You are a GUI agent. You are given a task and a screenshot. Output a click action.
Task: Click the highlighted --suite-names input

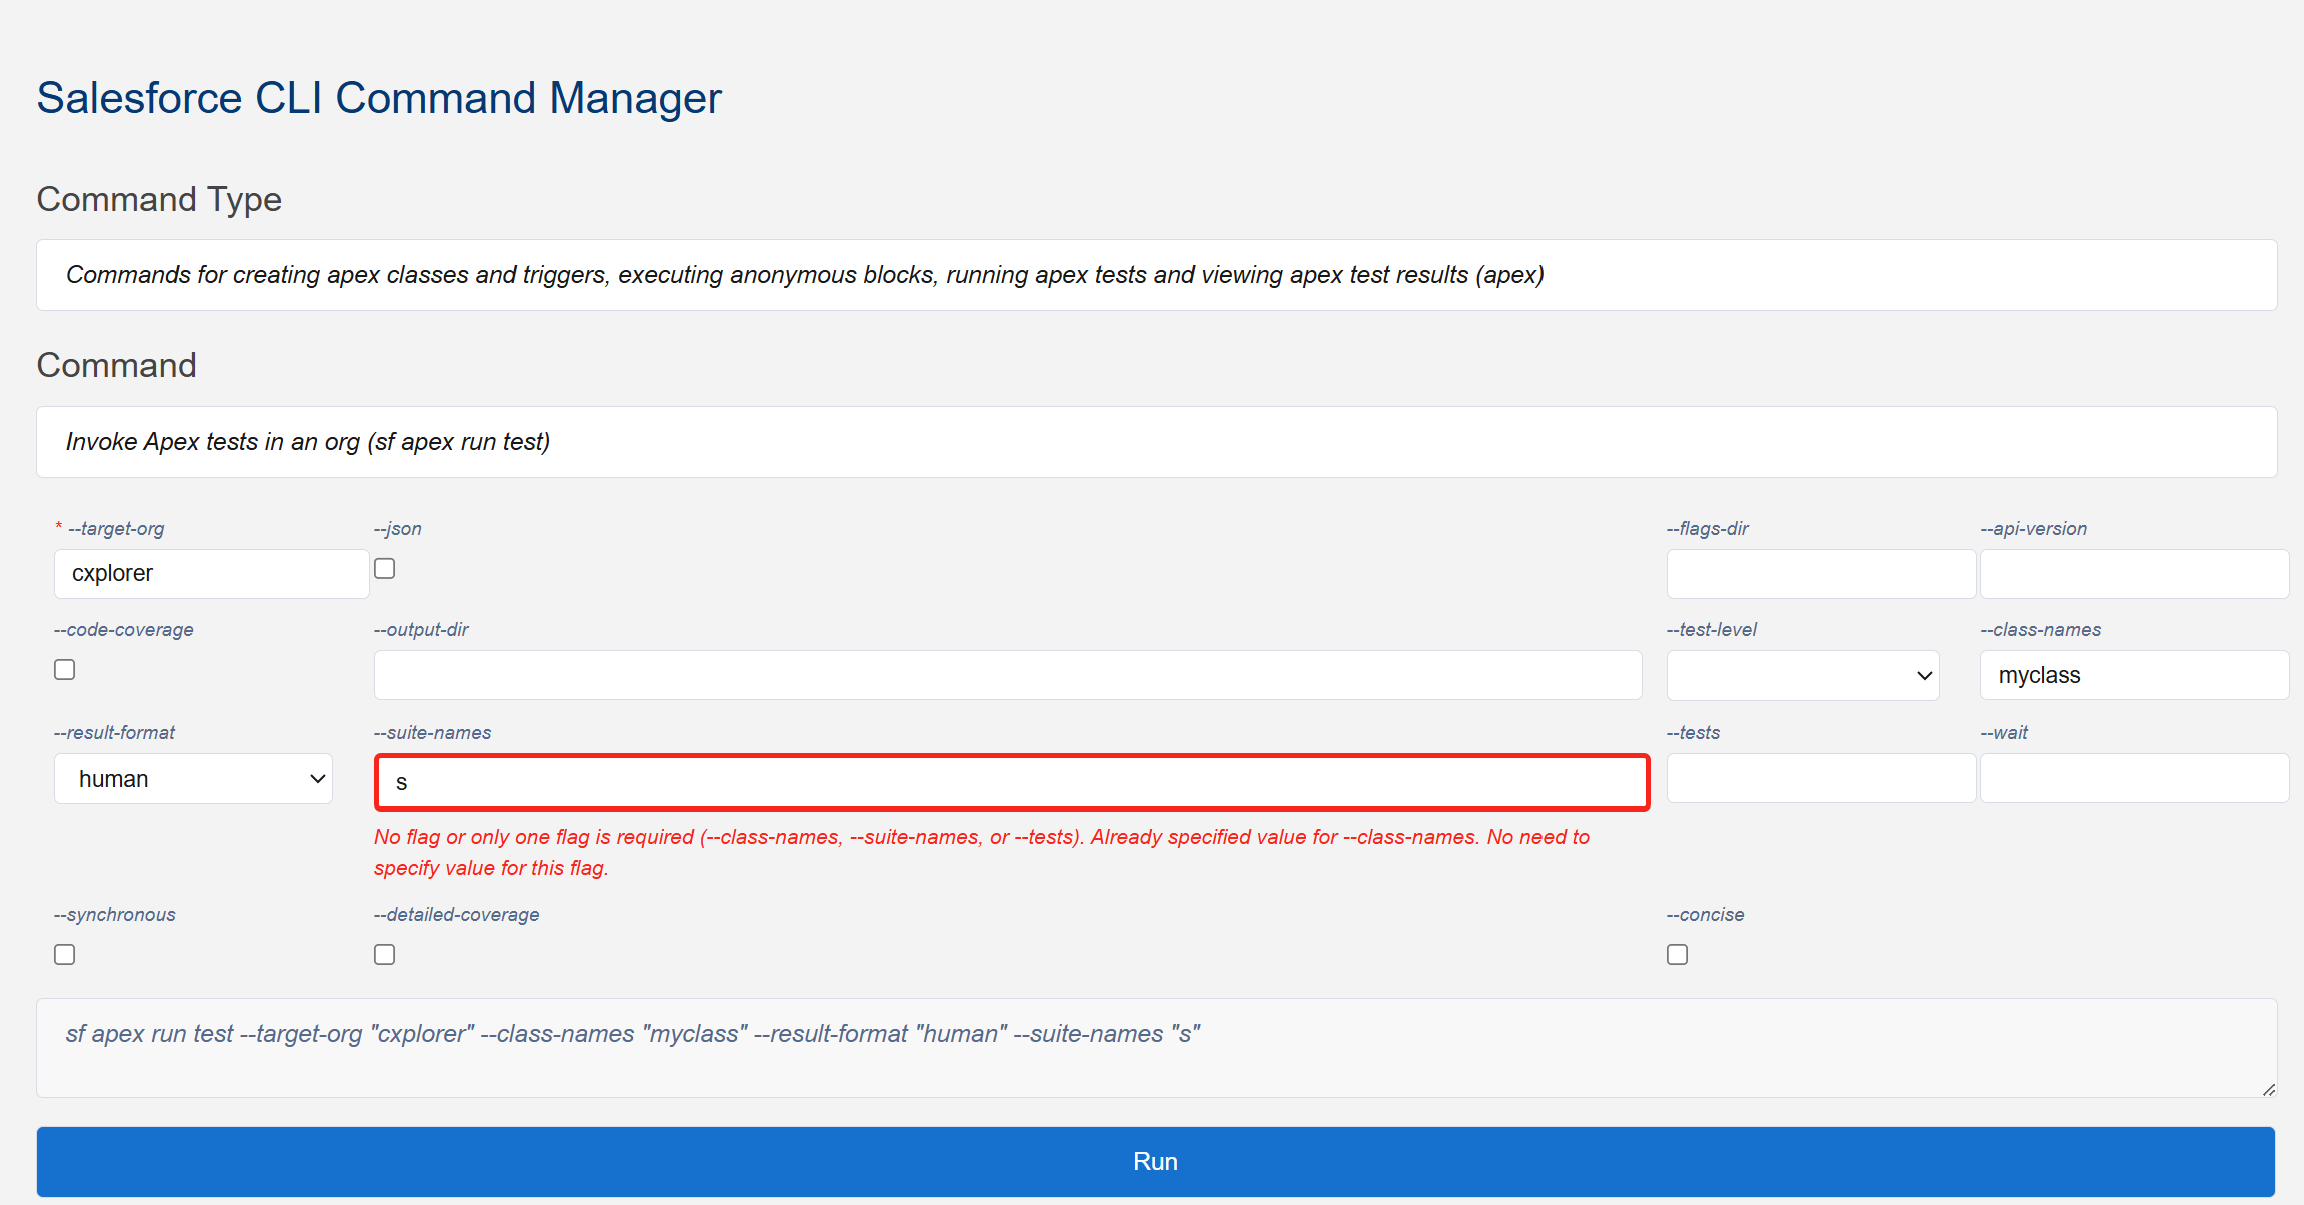pos(1011,782)
